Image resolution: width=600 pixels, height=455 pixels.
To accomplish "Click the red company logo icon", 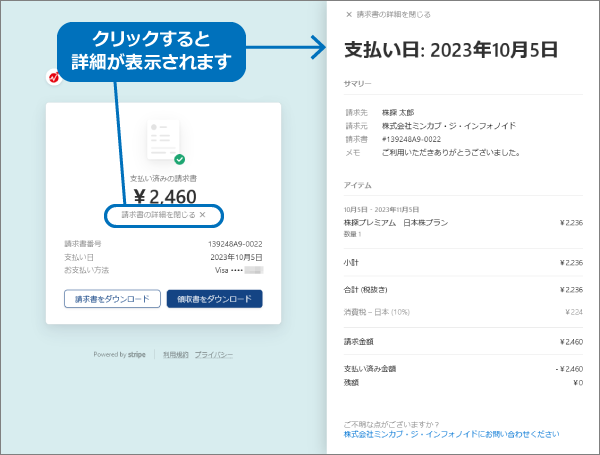I will pyautogui.click(x=54, y=77).
